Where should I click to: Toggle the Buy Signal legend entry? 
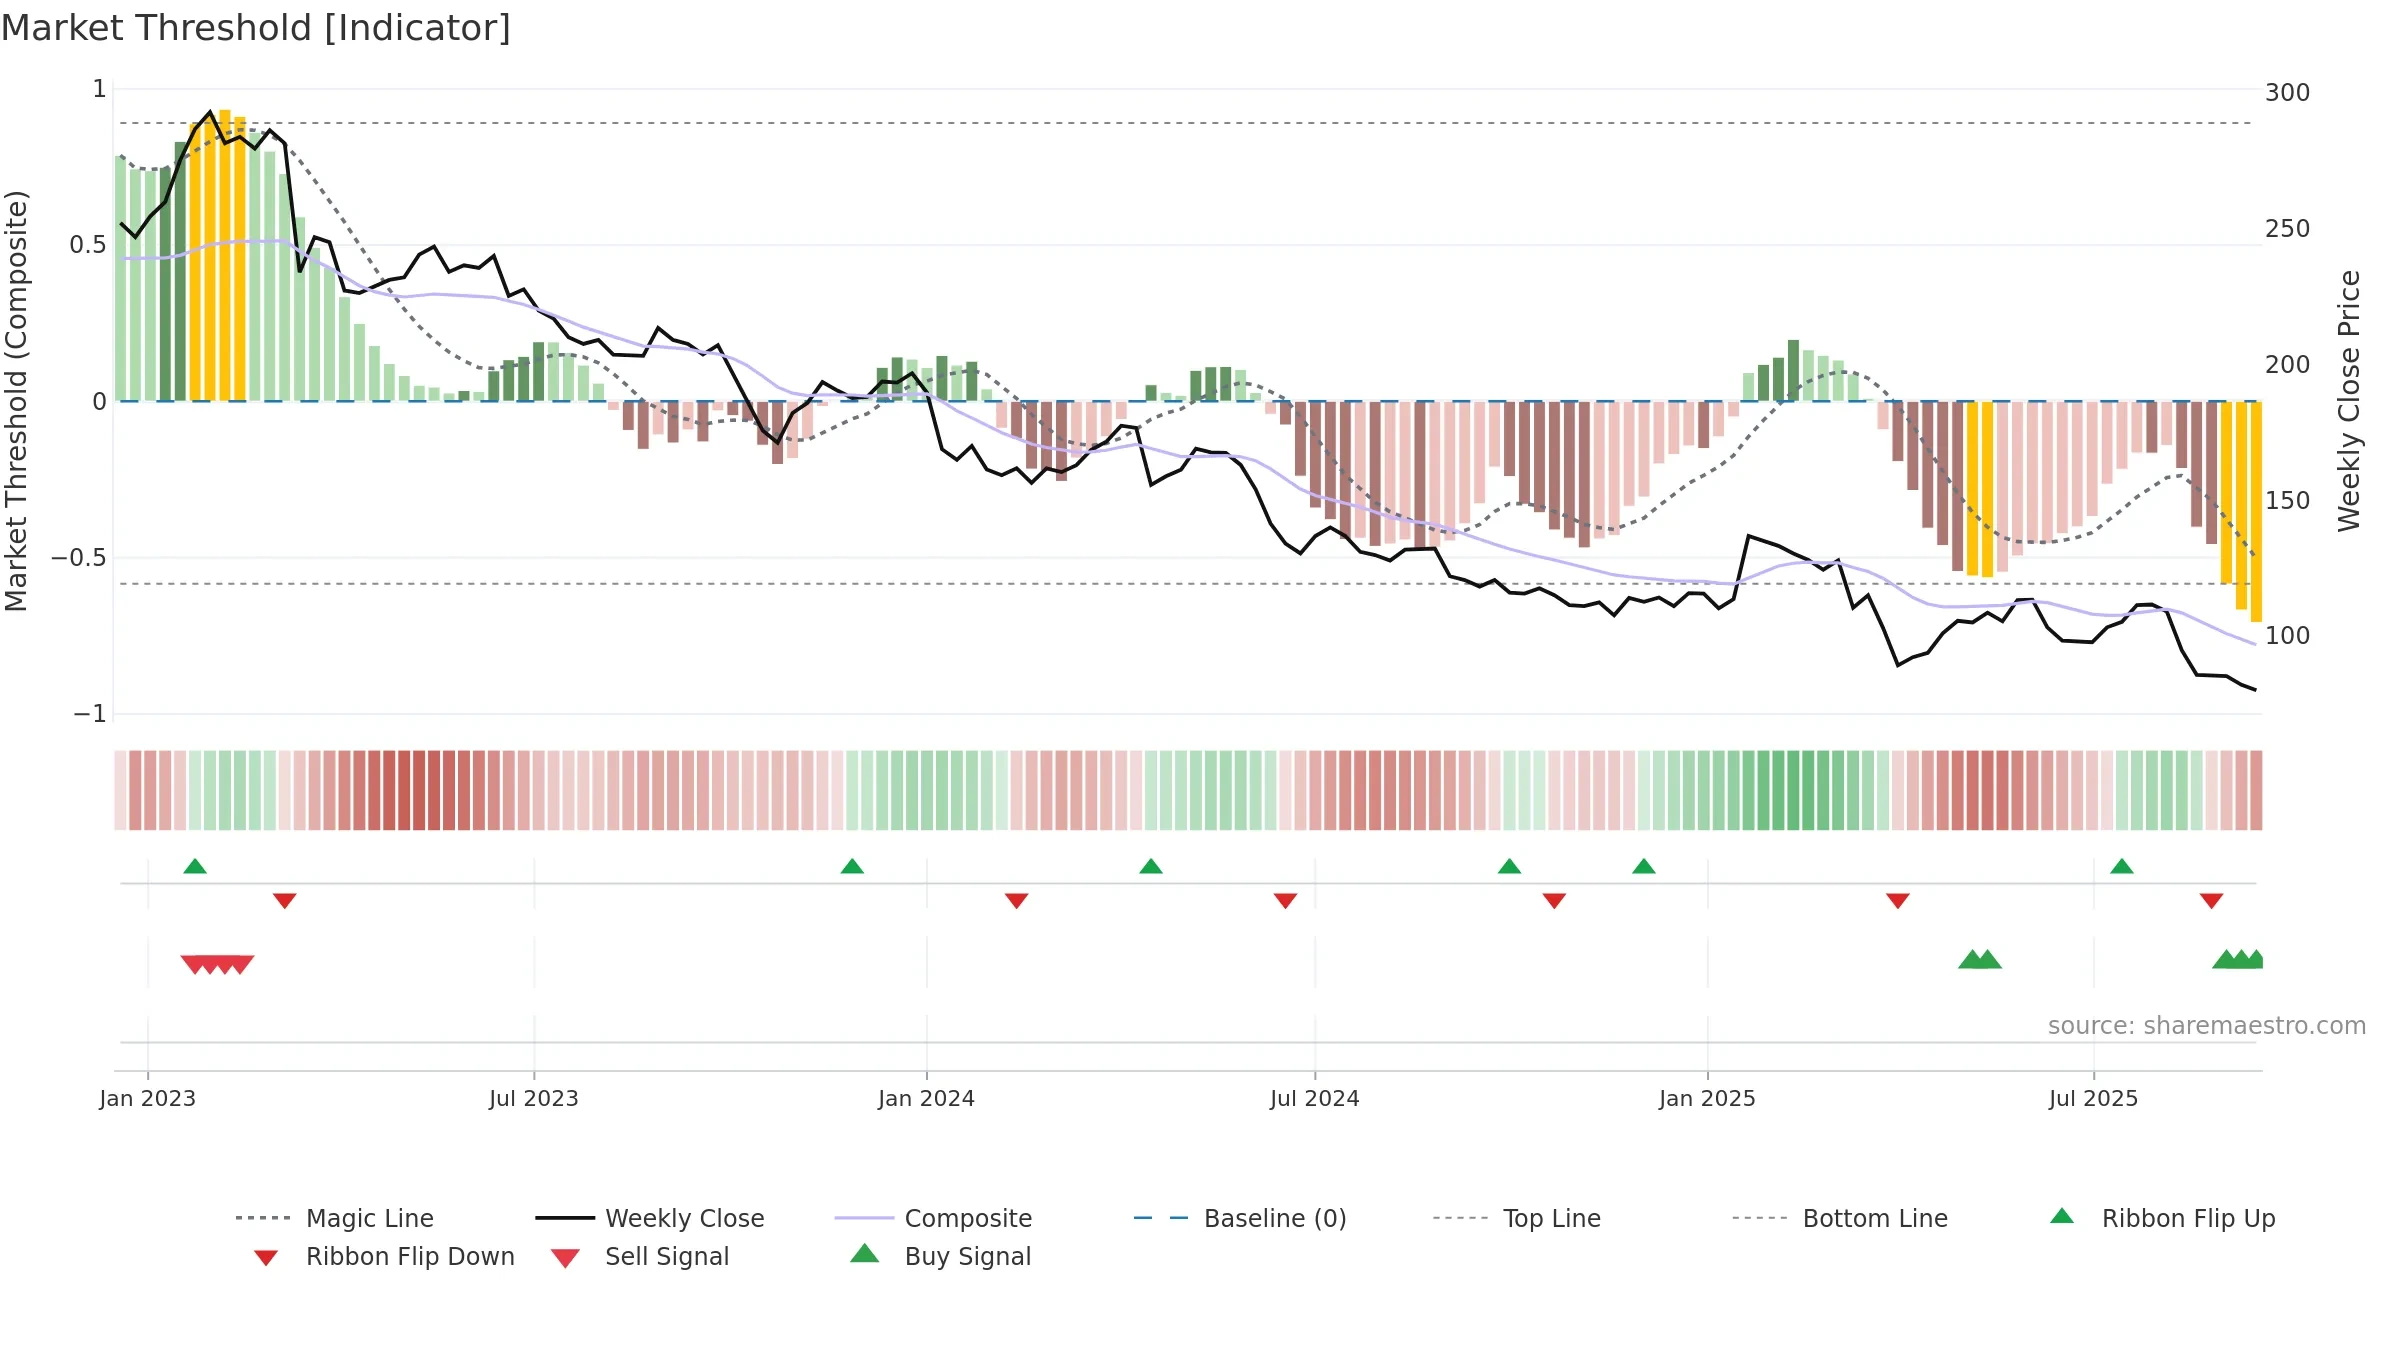tap(940, 1256)
